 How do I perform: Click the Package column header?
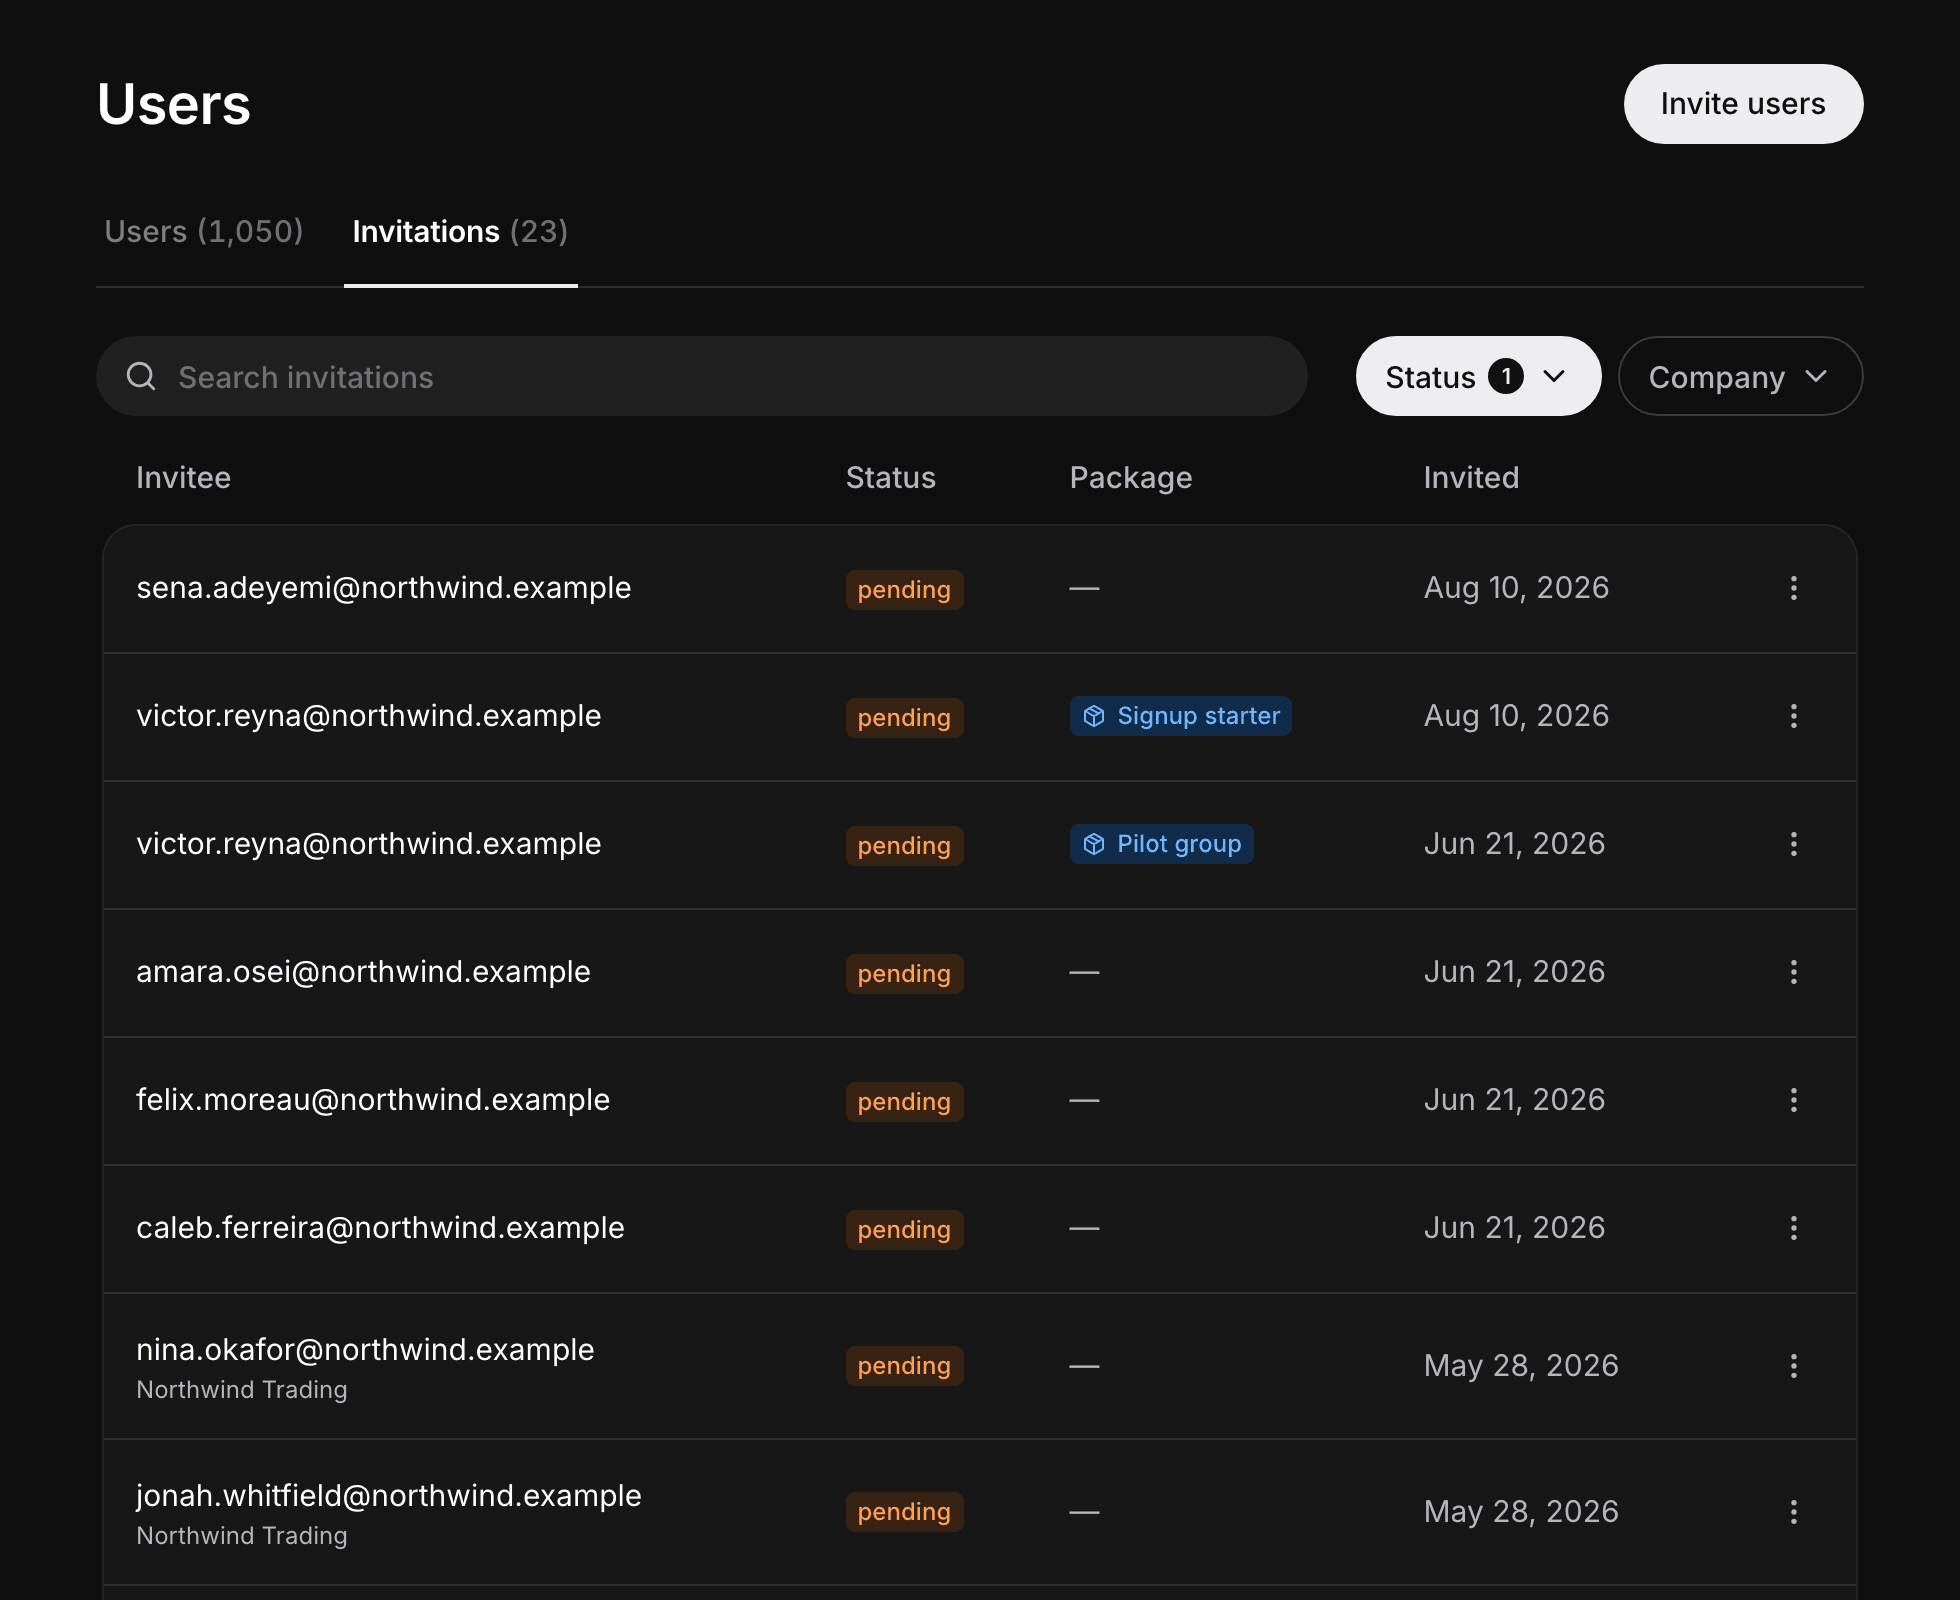(x=1130, y=478)
